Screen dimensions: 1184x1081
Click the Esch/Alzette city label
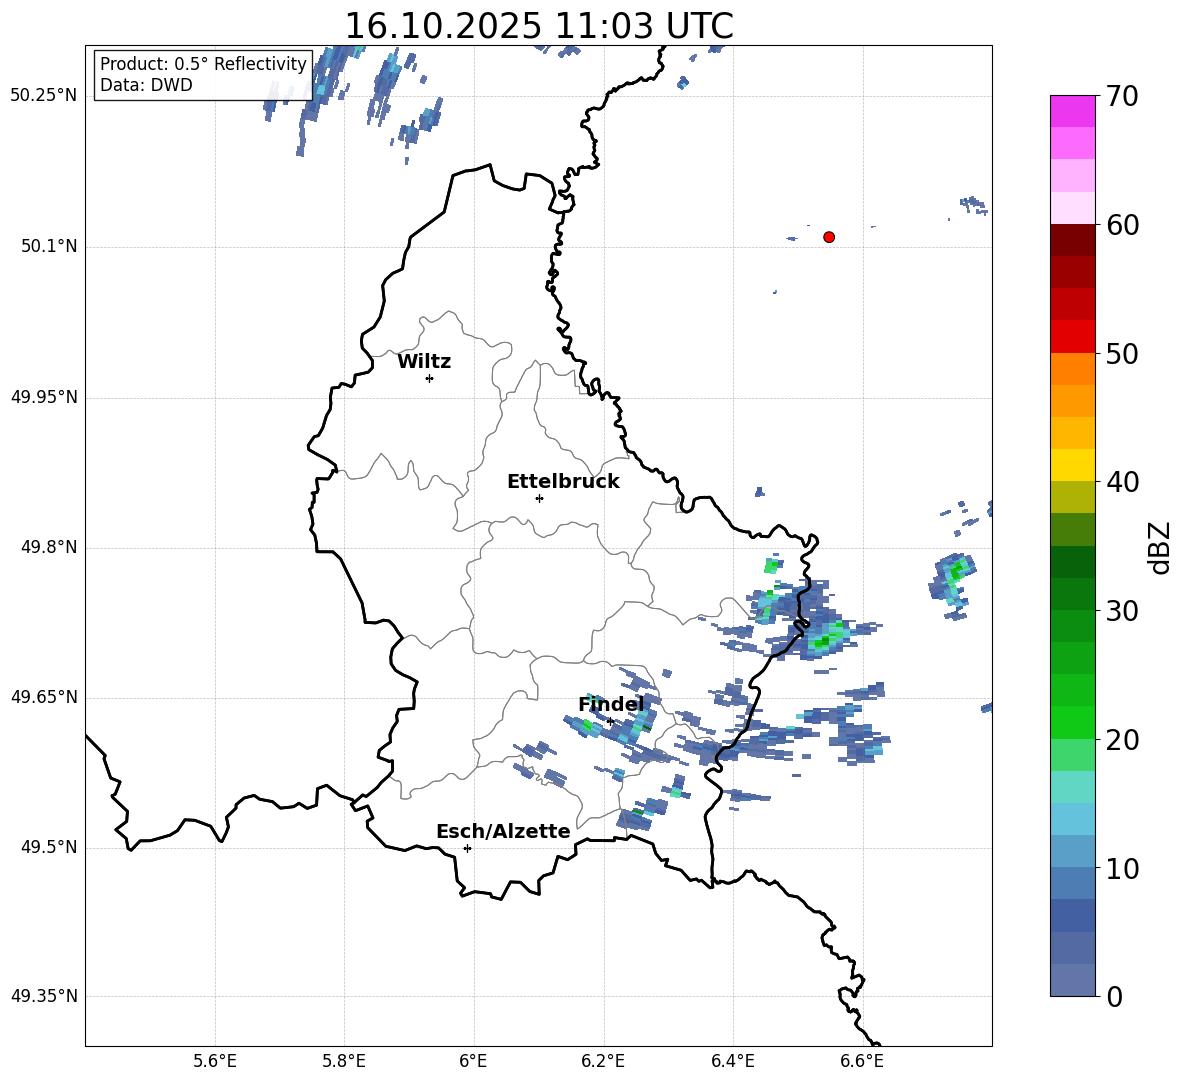(503, 831)
